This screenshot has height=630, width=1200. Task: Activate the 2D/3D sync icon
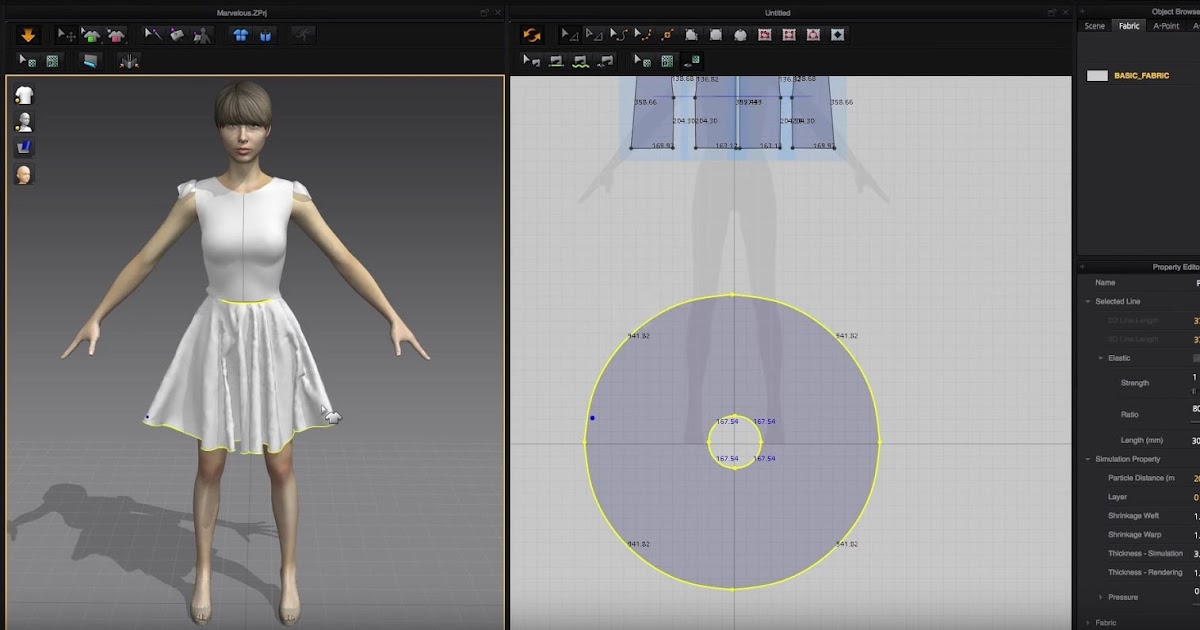click(x=531, y=38)
